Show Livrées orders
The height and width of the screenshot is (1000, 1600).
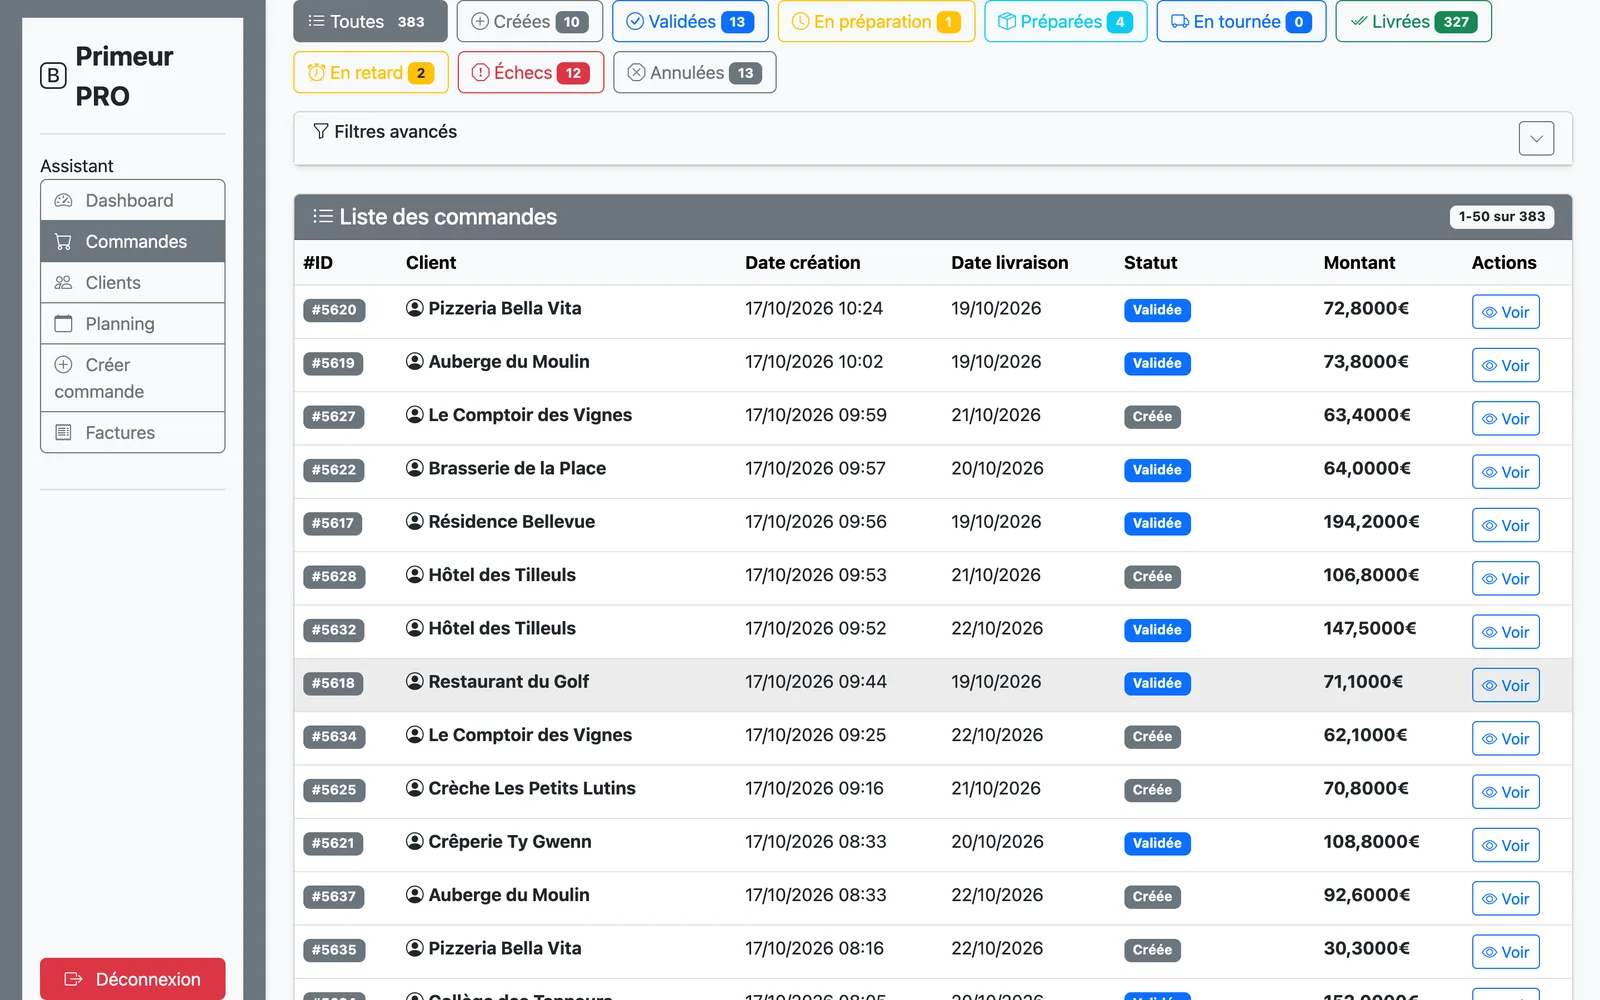pyautogui.click(x=1413, y=21)
